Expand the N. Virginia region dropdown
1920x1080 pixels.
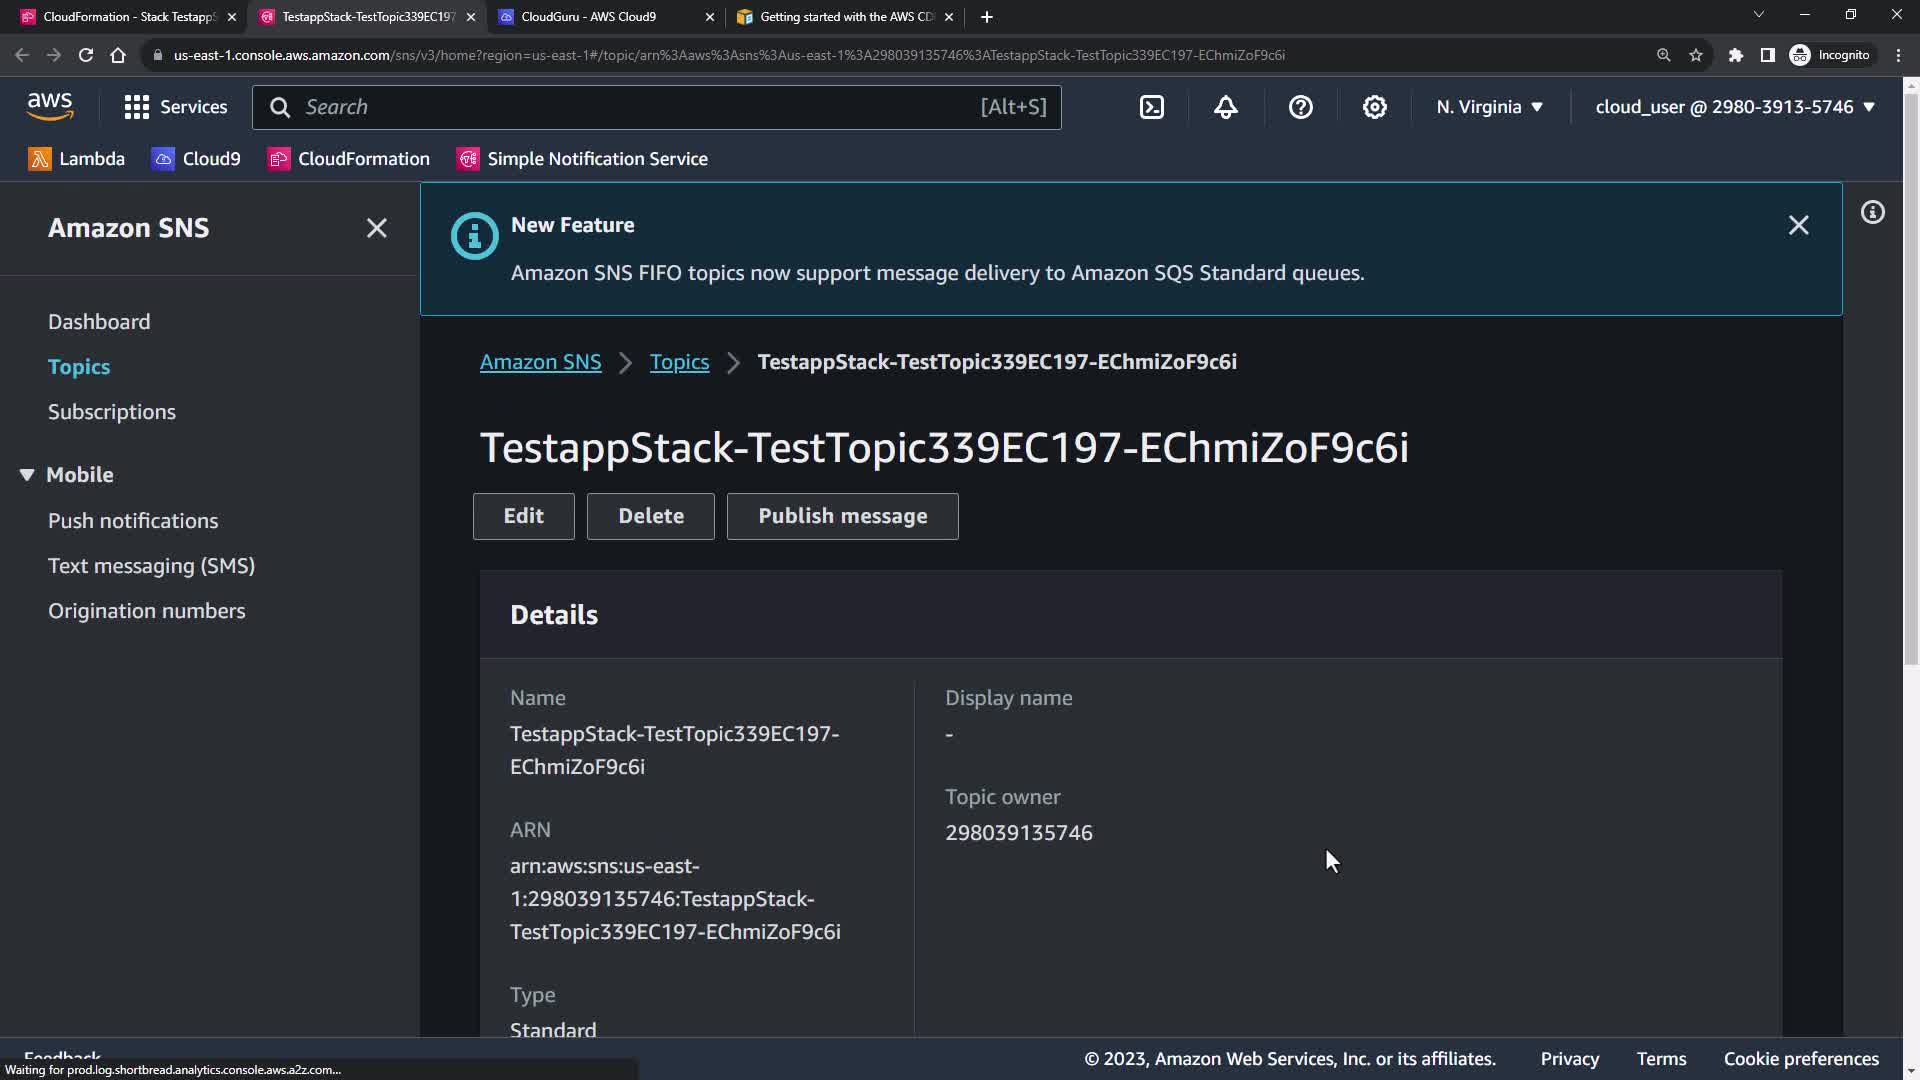click(1489, 107)
